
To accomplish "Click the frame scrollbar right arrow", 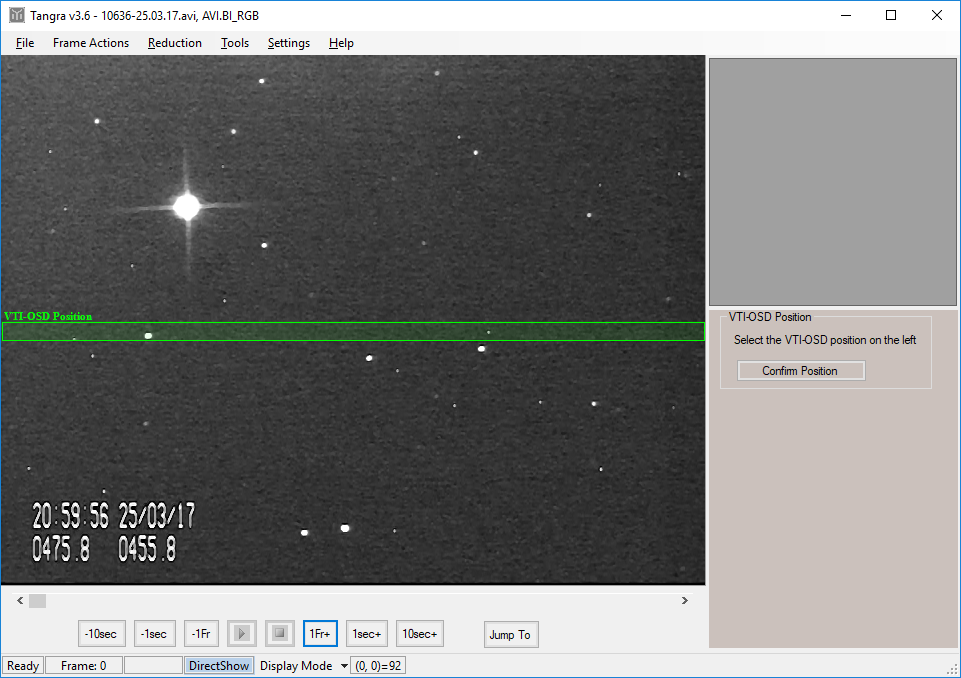I will 685,601.
